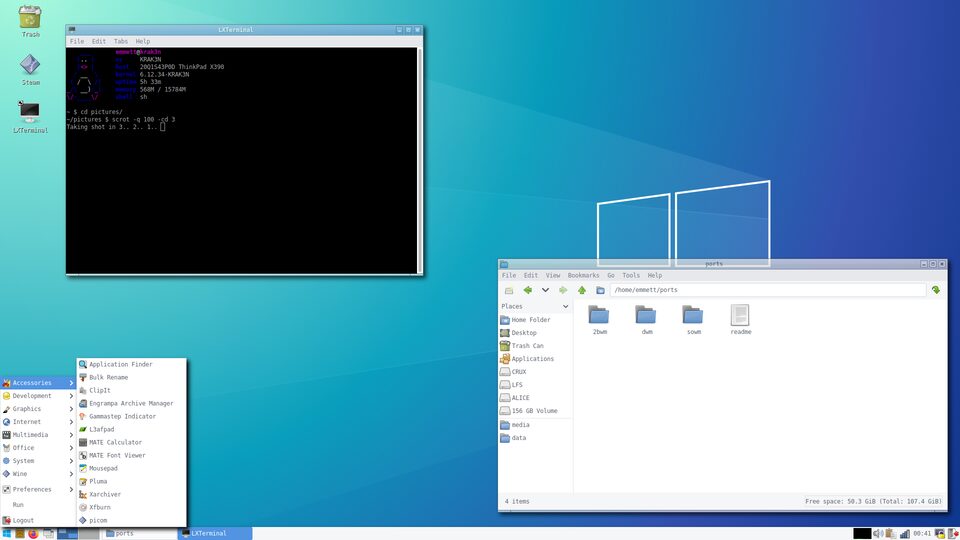
Task: Open MATE Calculator
Action: coord(131,443)
